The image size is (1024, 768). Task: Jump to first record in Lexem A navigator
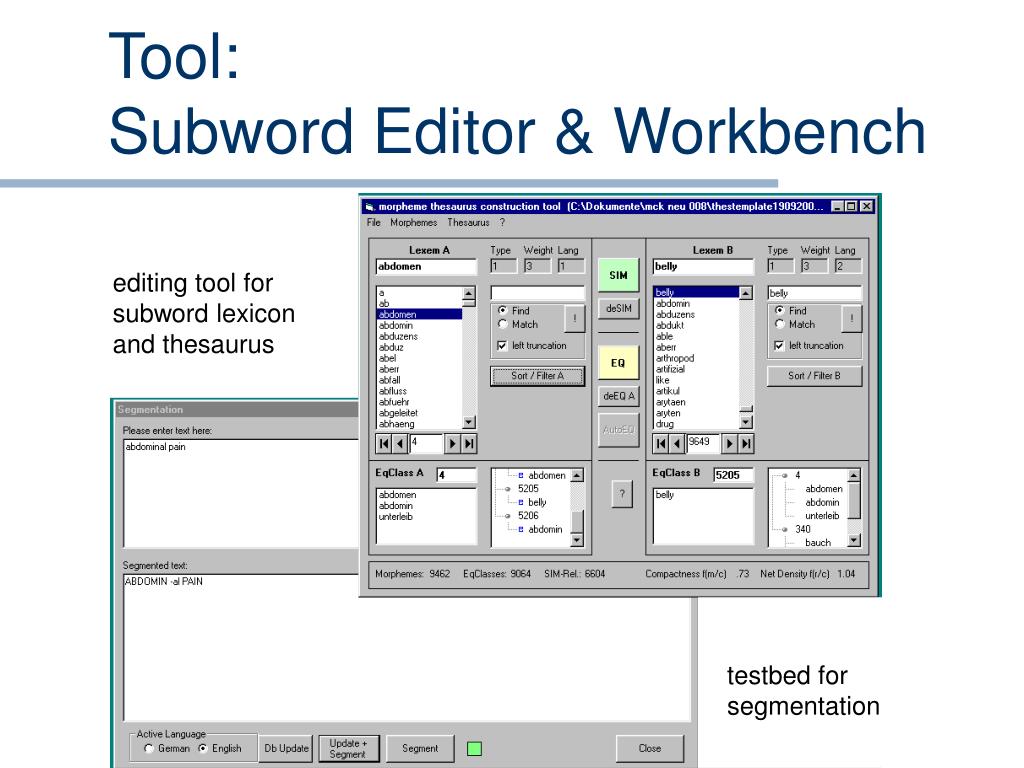pyautogui.click(x=384, y=443)
